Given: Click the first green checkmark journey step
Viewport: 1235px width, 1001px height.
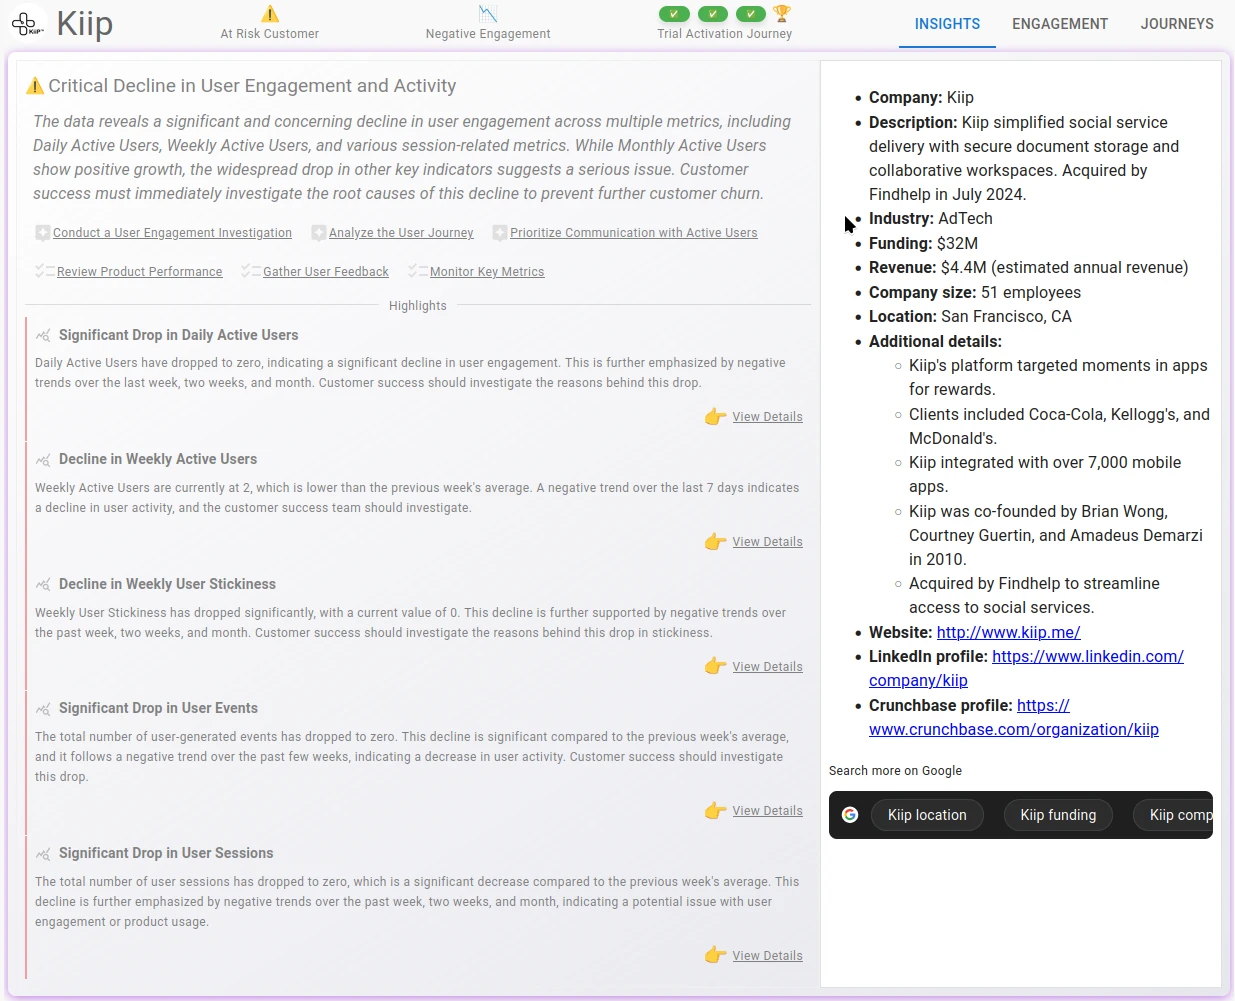Looking at the screenshot, I should pyautogui.click(x=674, y=14).
